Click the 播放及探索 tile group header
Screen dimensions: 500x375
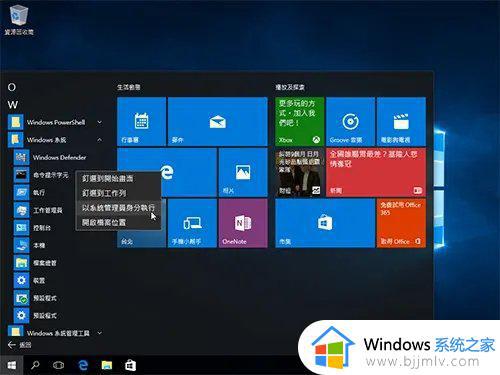(290, 87)
